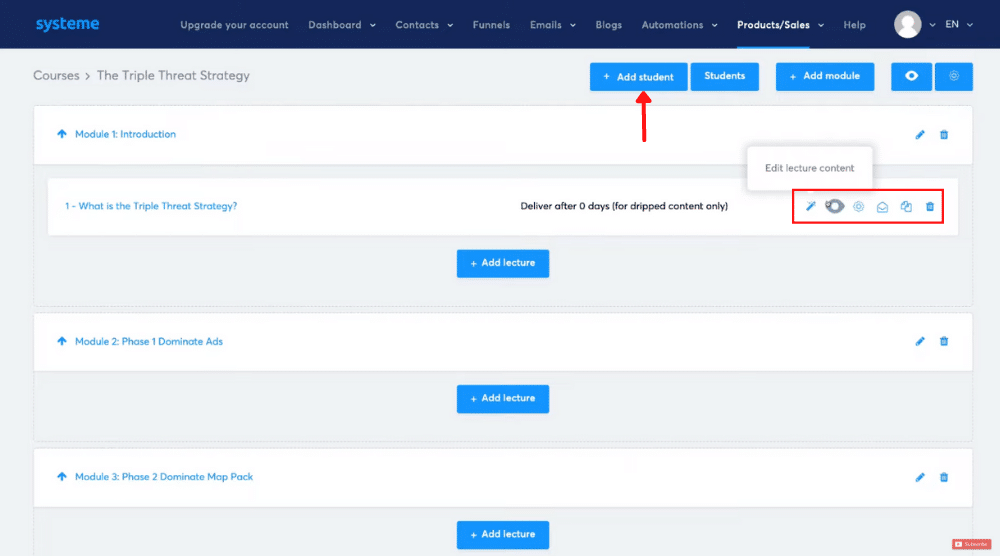The width and height of the screenshot is (1000, 556).
Task: Add lecture to Module 2
Action: pos(503,399)
